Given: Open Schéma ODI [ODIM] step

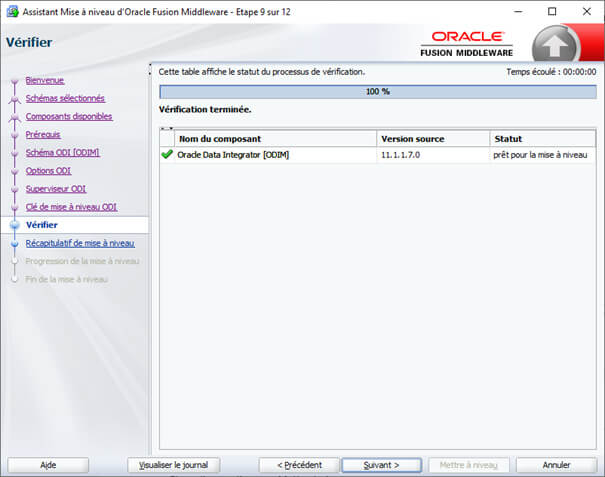Looking at the screenshot, I should (x=63, y=152).
